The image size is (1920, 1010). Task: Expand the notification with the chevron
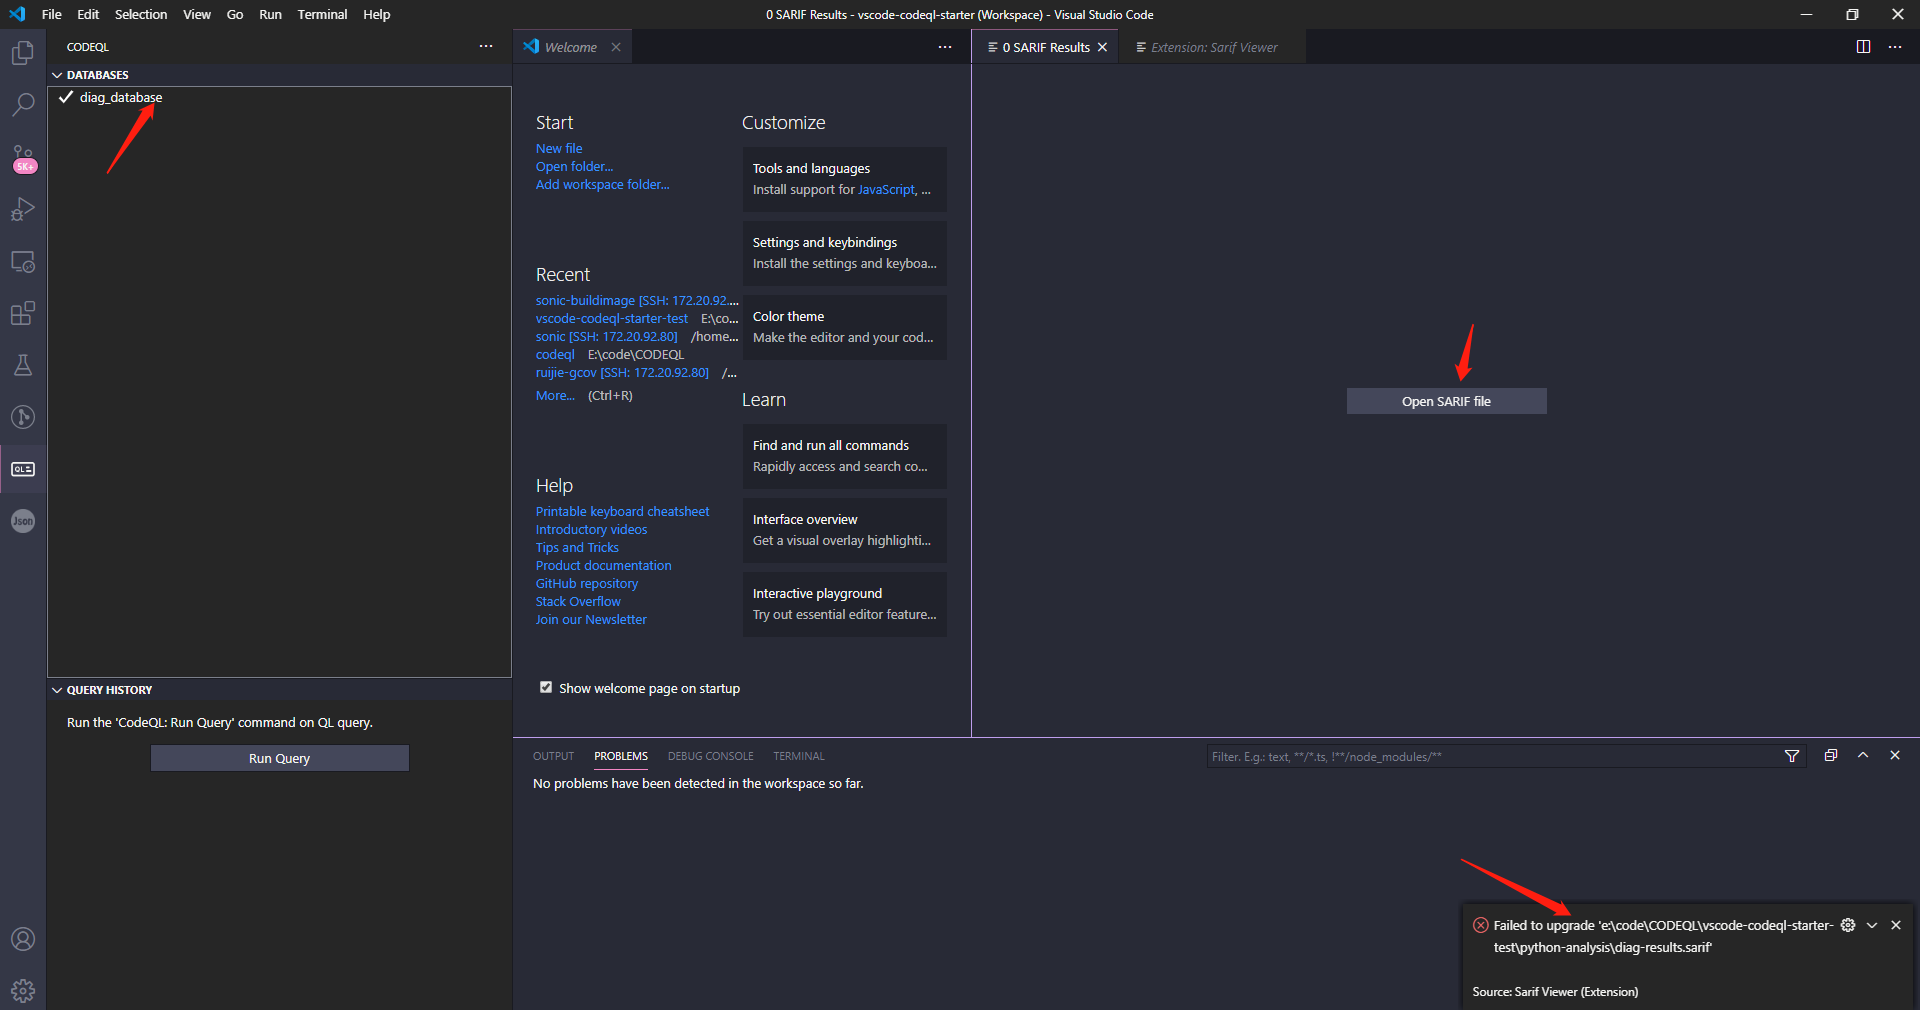tap(1872, 925)
